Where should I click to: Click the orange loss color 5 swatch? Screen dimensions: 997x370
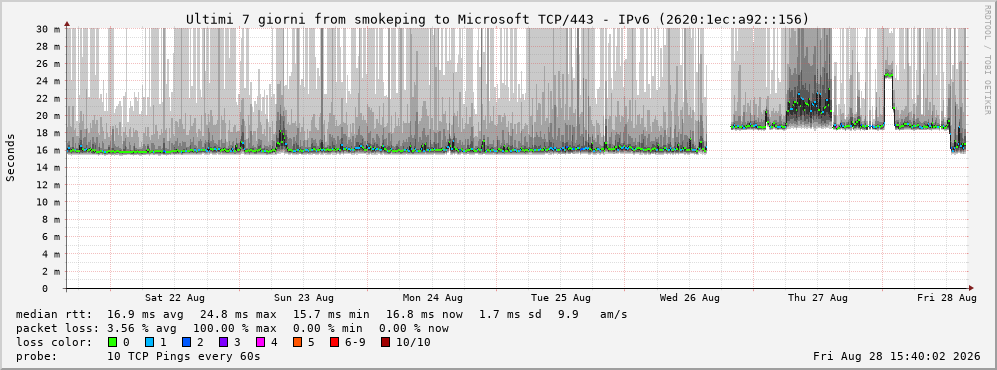(299, 343)
